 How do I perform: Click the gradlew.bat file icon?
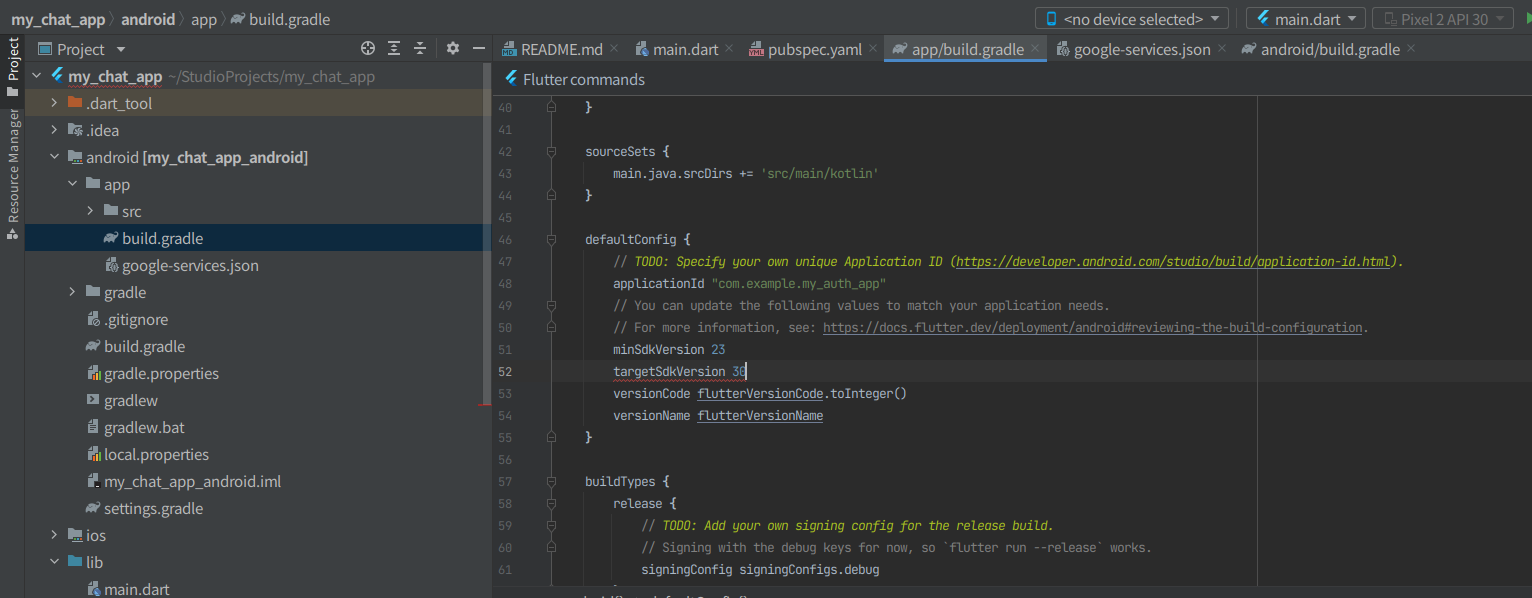[94, 428]
